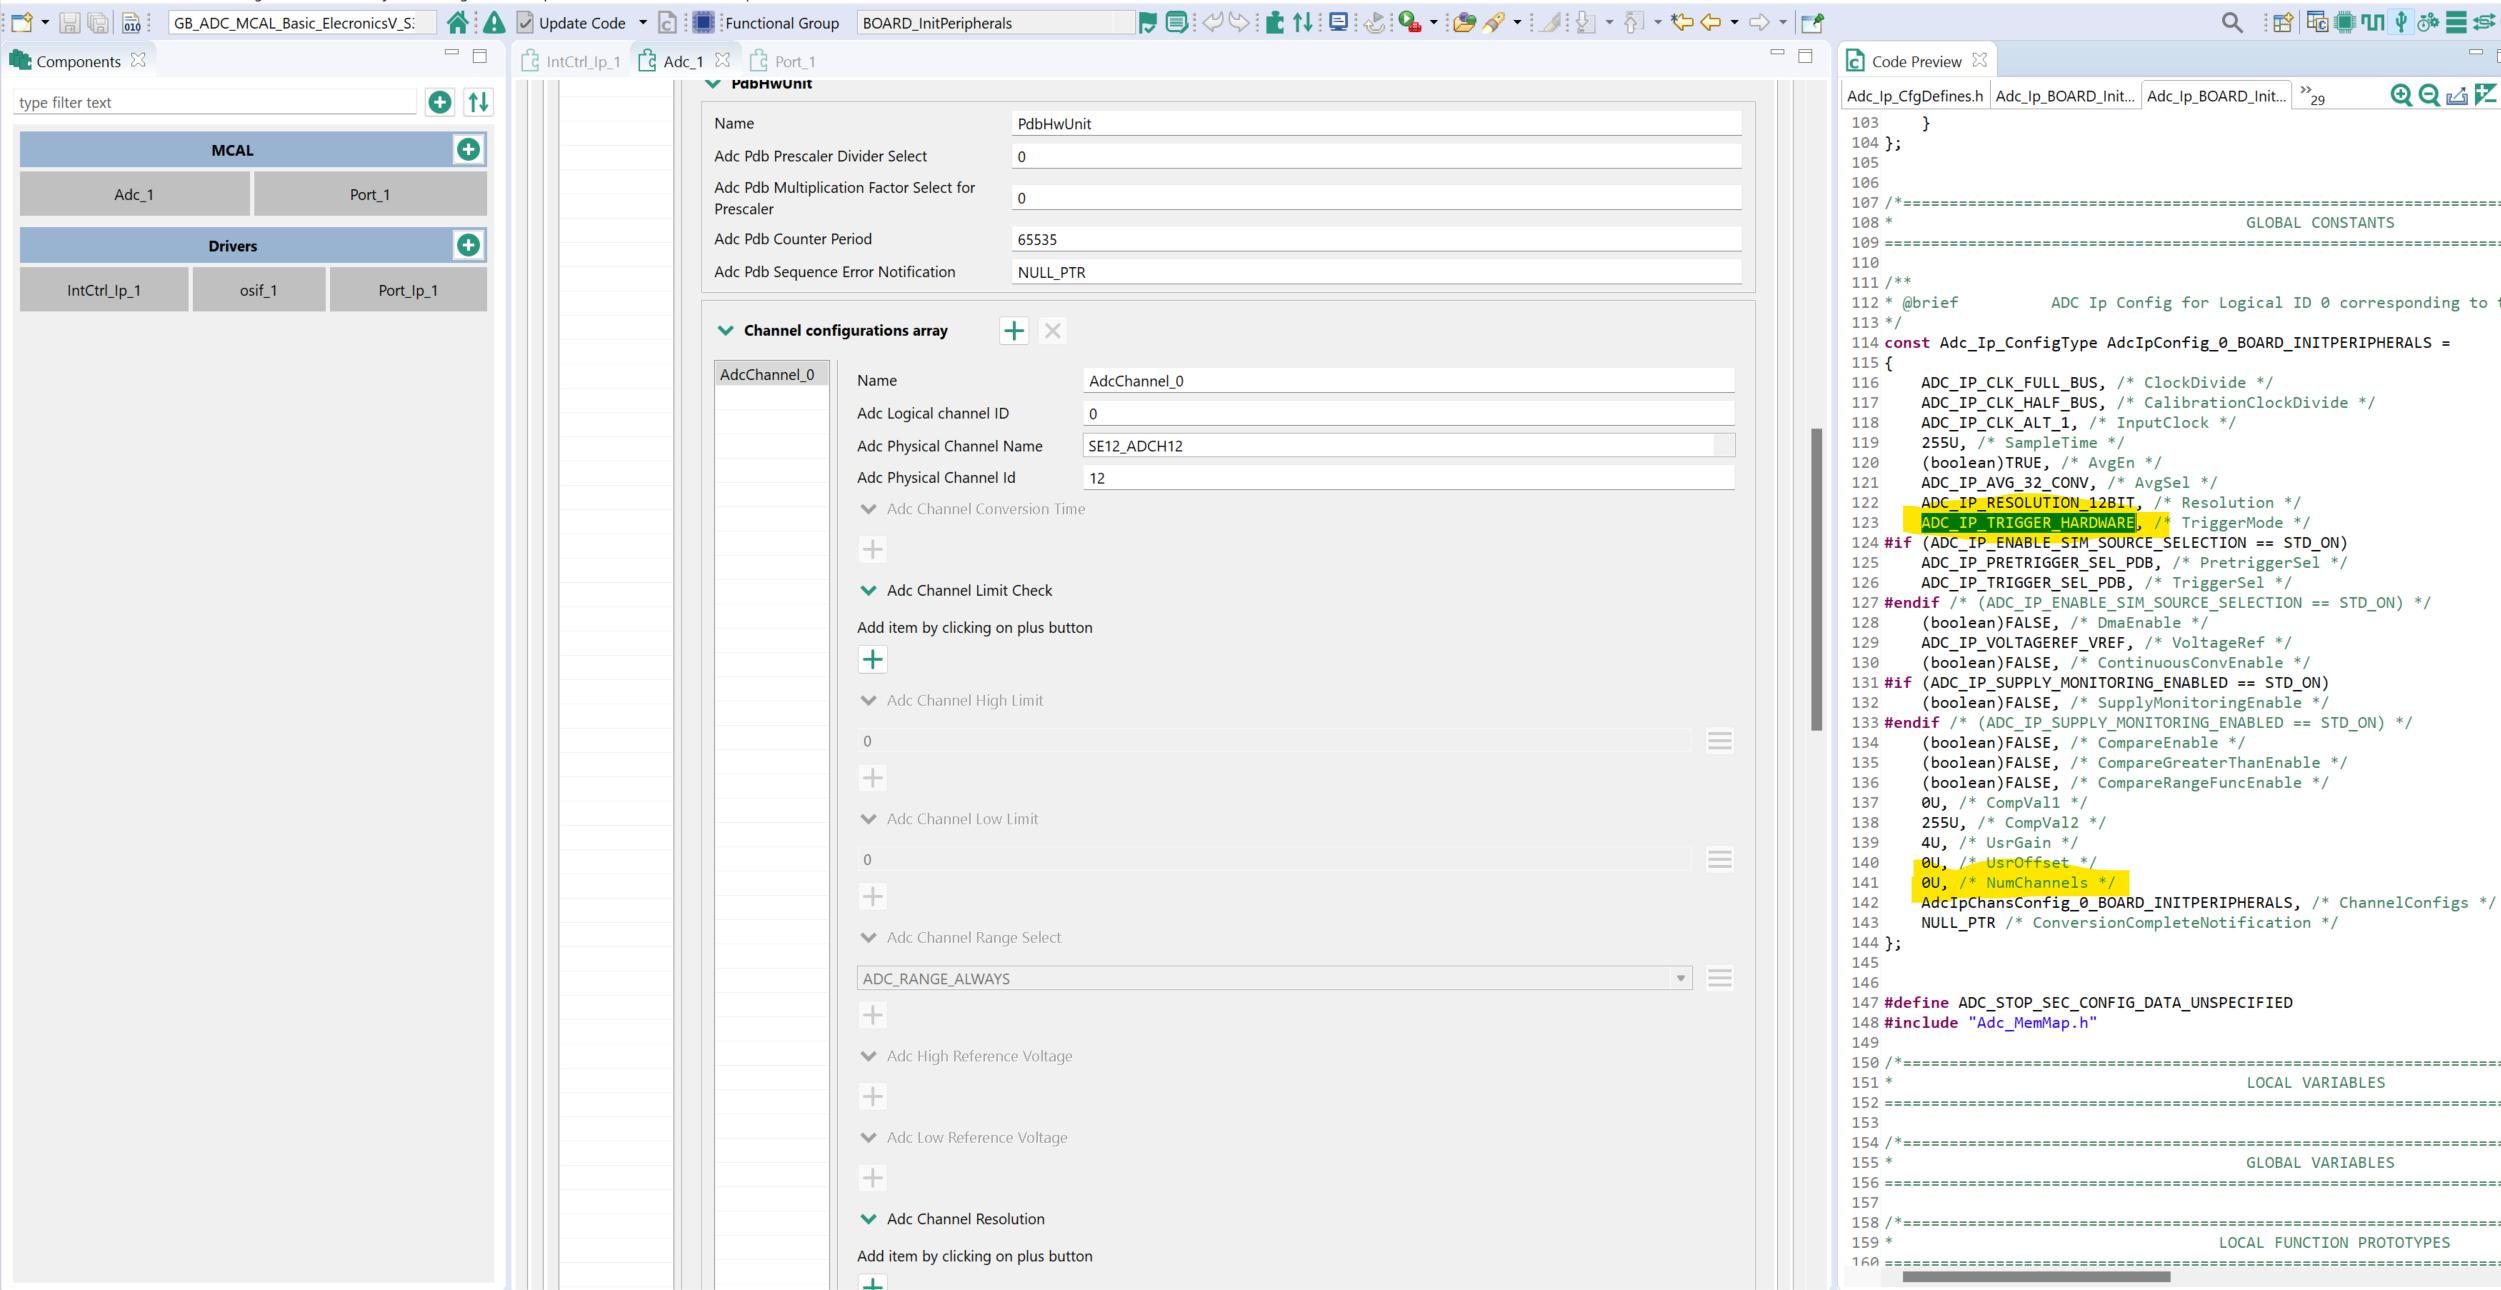Toggle Adc Channel High Limit menu icon

tap(1719, 741)
